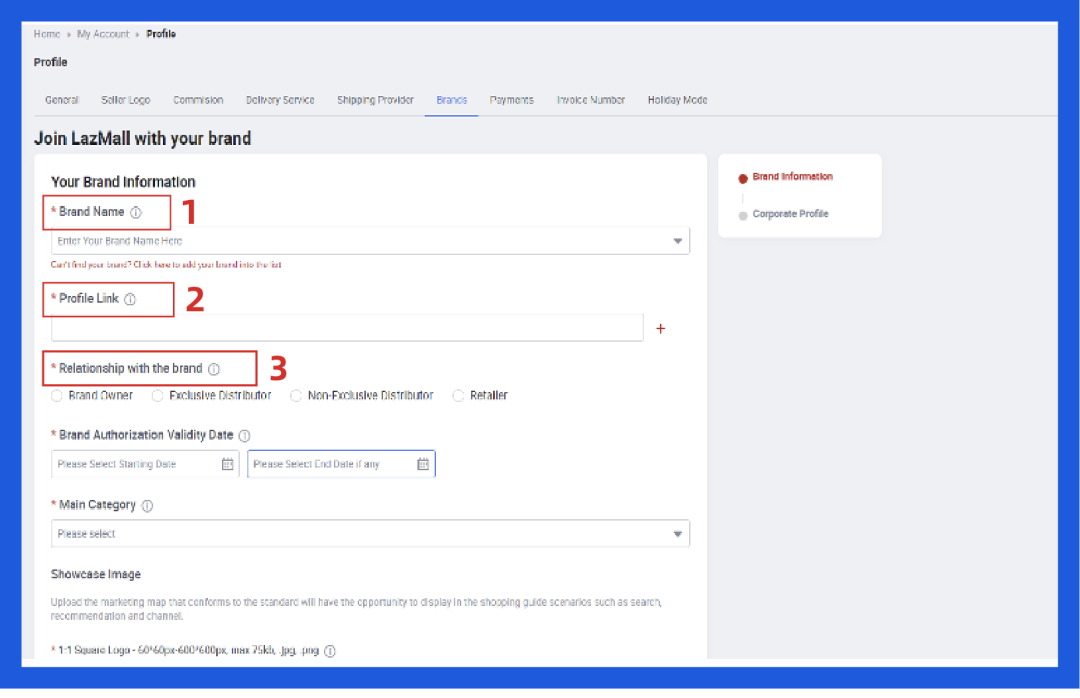Select the Brands tab
The image size is (1080, 698).
(x=452, y=100)
